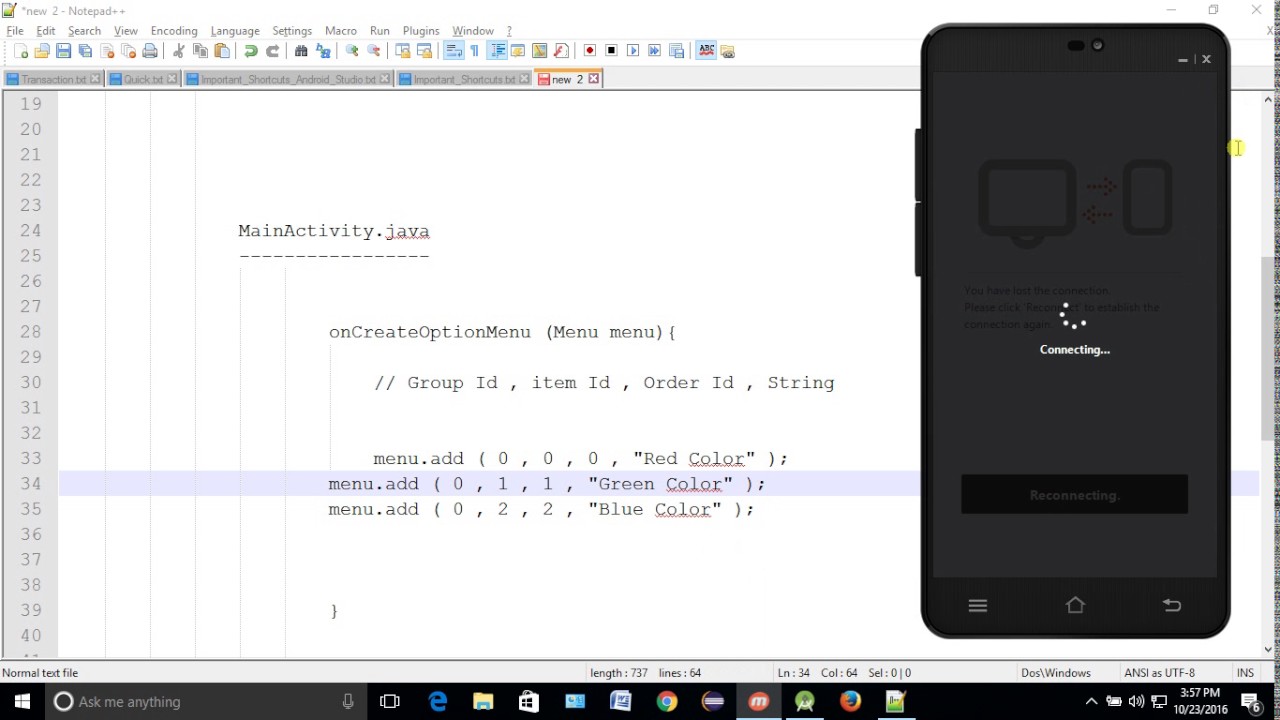This screenshot has height=720, width=1280.
Task: Click the User Defined Language toolbar icon
Action: tap(518, 51)
